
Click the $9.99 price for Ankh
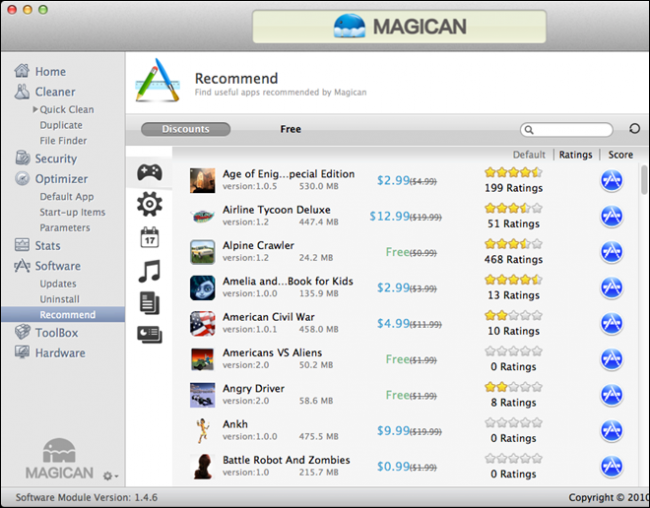(x=393, y=430)
